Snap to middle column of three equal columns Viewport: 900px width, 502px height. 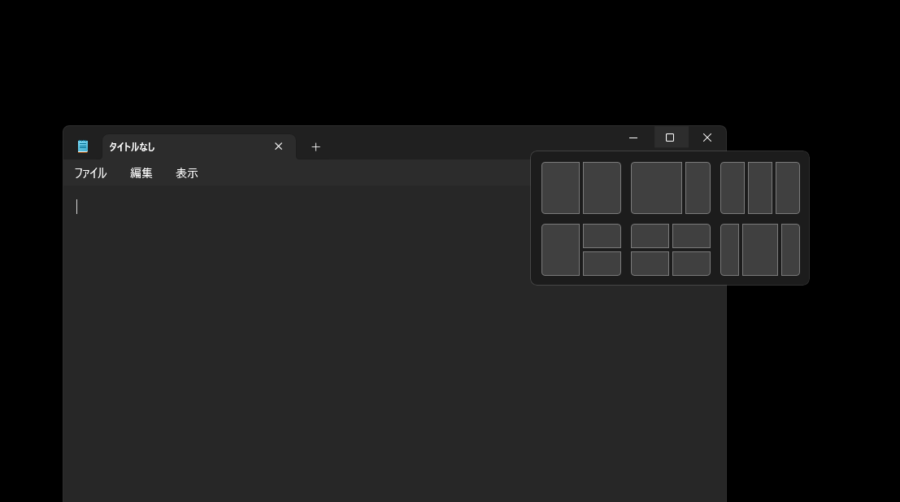pyautogui.click(x=760, y=188)
